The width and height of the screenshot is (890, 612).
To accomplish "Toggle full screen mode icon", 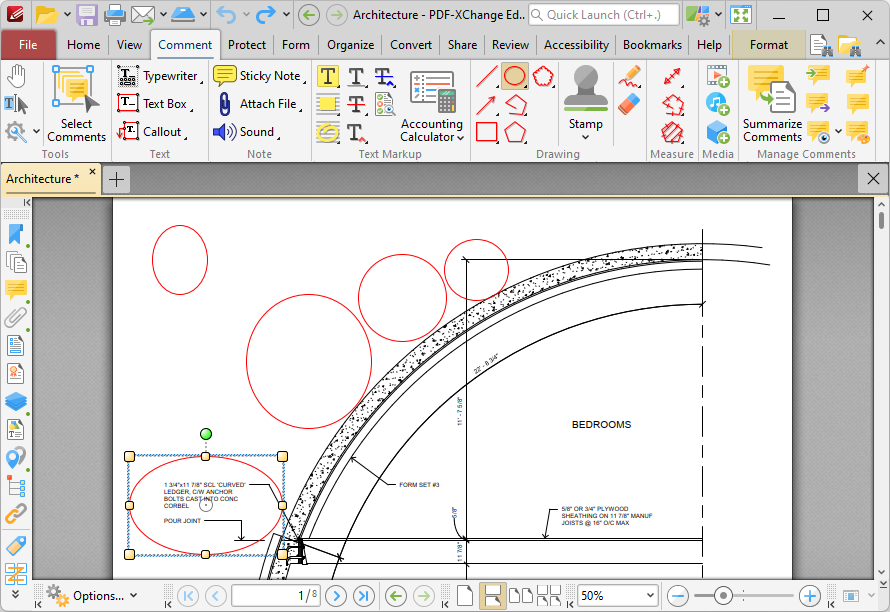I will point(741,15).
